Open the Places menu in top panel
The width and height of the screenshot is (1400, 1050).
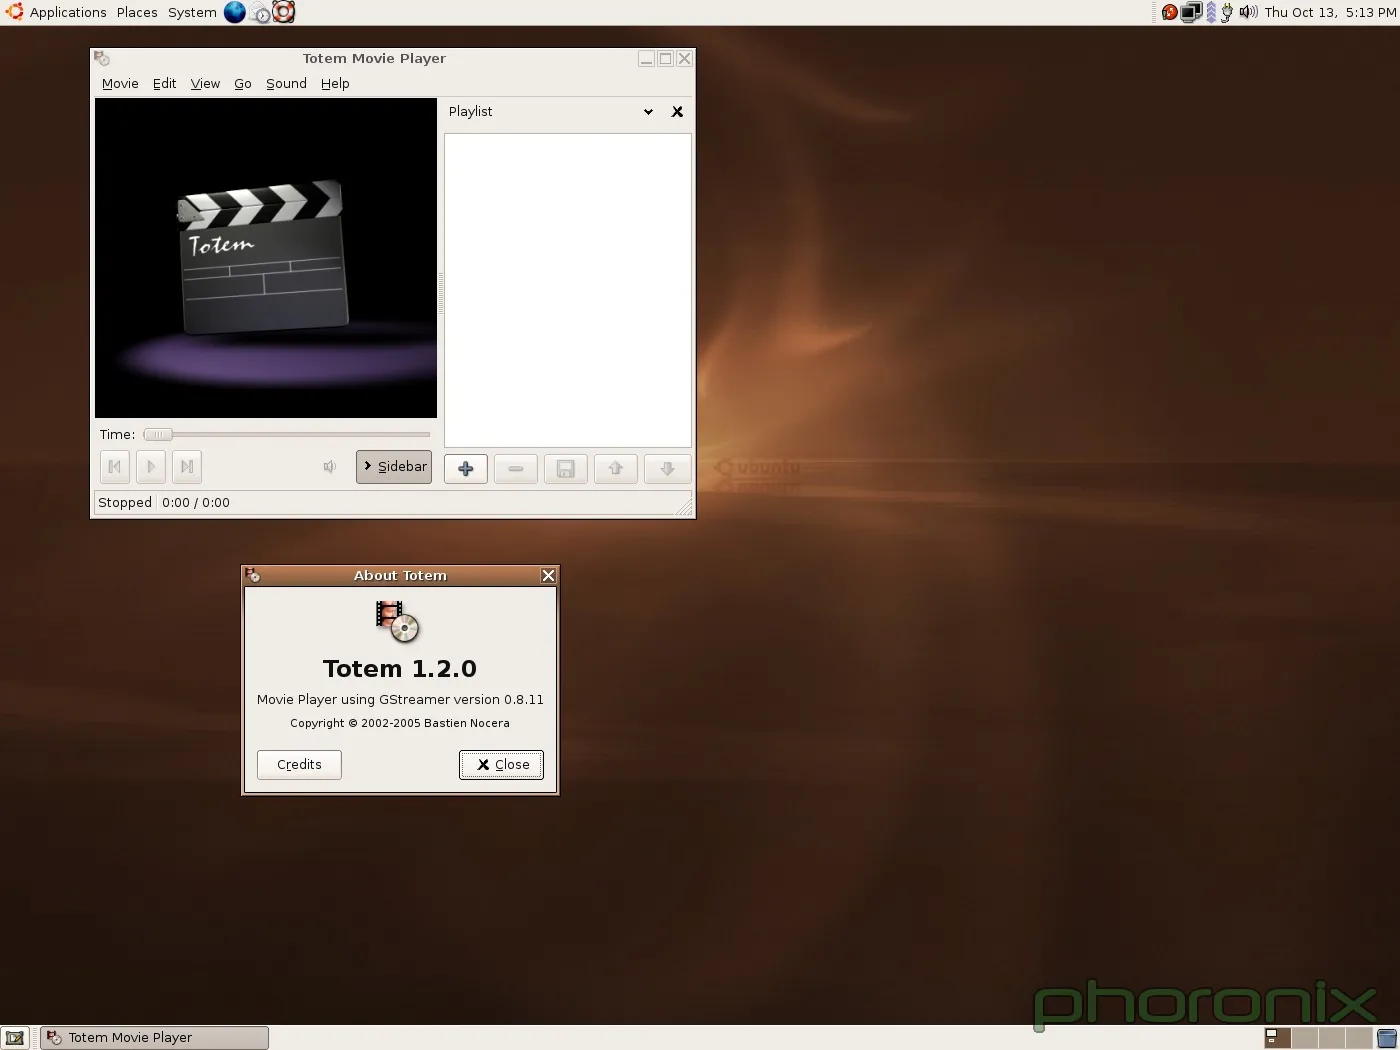click(x=137, y=12)
